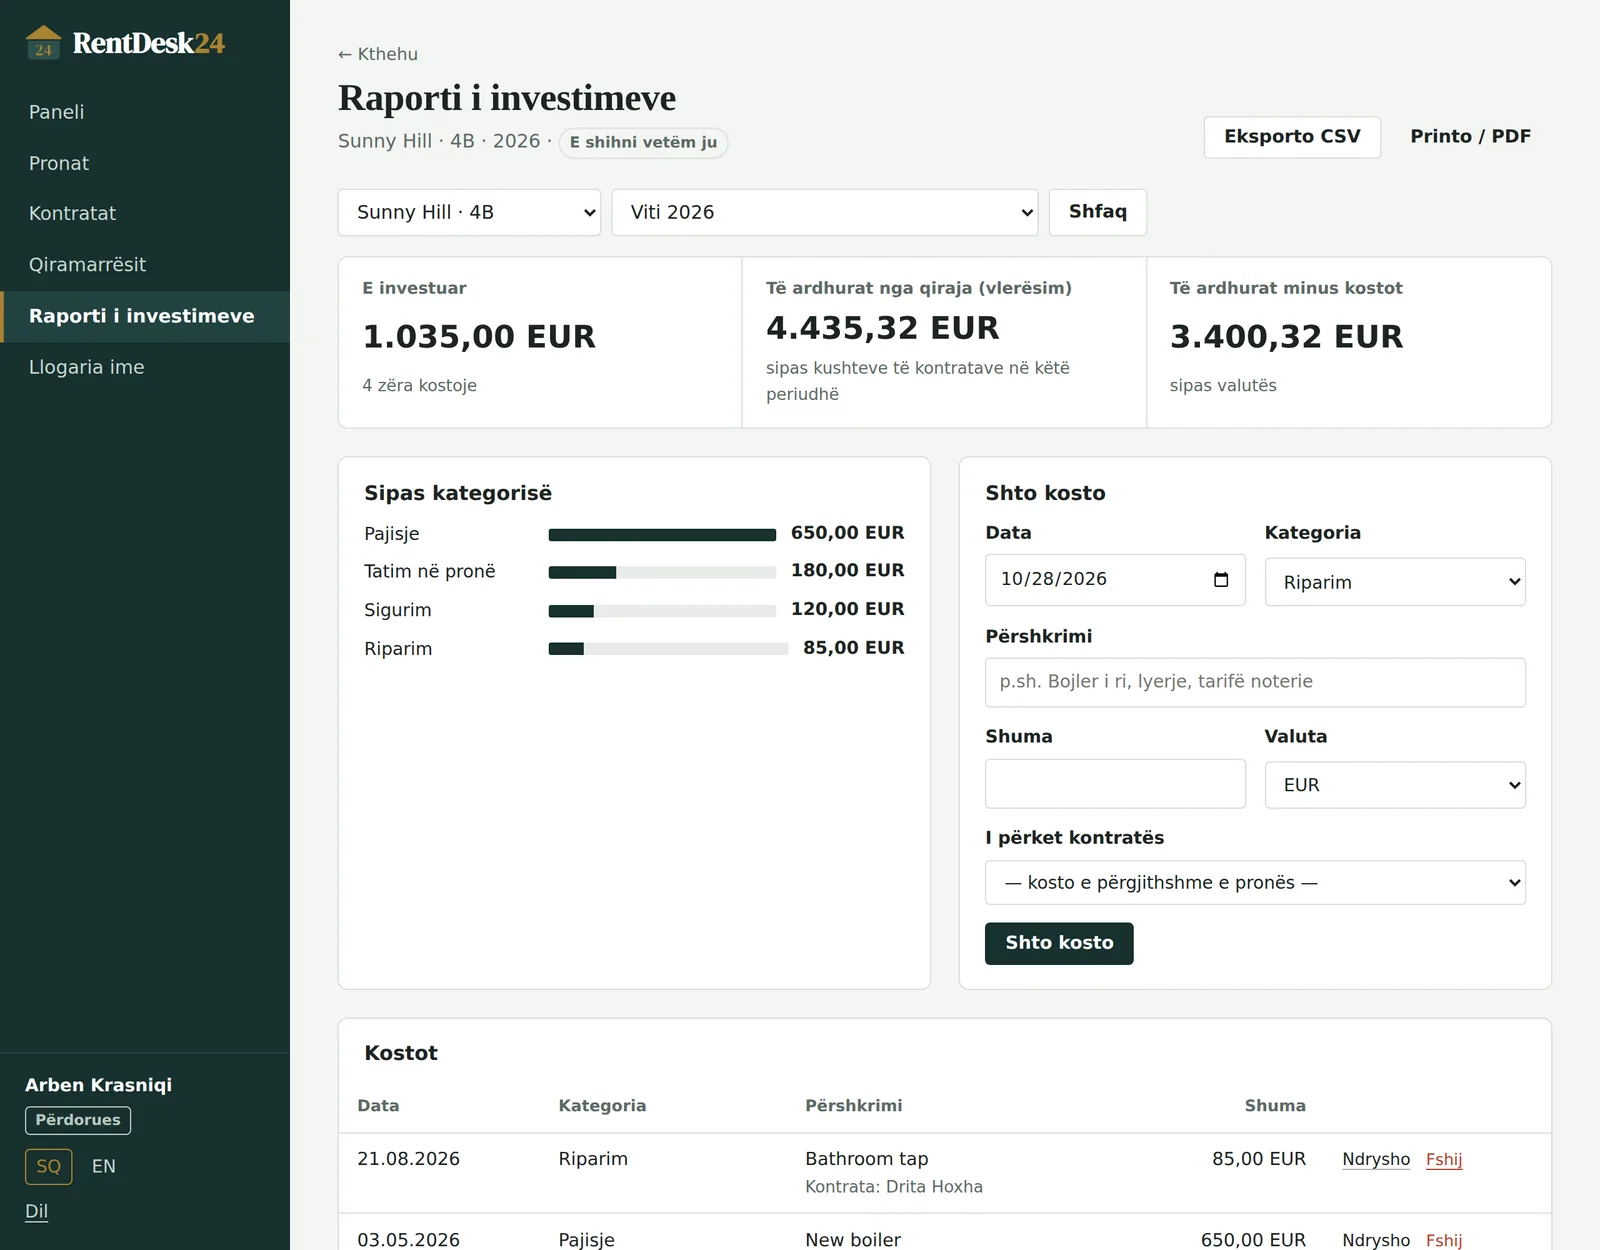Open the Viti 2026 period dropdown

825,212
